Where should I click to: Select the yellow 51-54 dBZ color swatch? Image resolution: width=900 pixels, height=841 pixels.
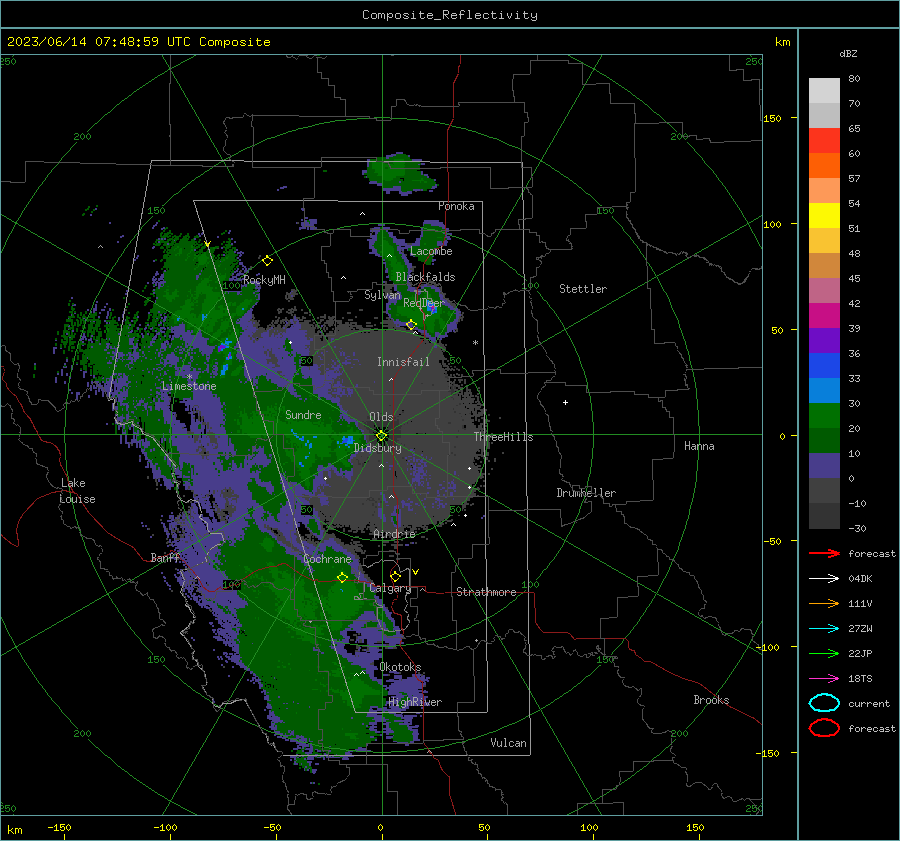point(824,215)
